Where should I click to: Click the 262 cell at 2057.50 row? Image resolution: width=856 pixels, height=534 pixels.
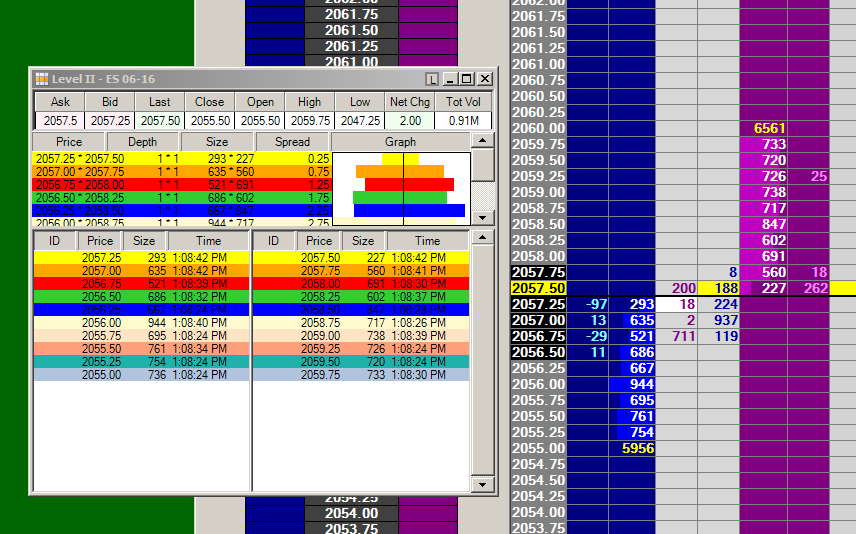809,288
